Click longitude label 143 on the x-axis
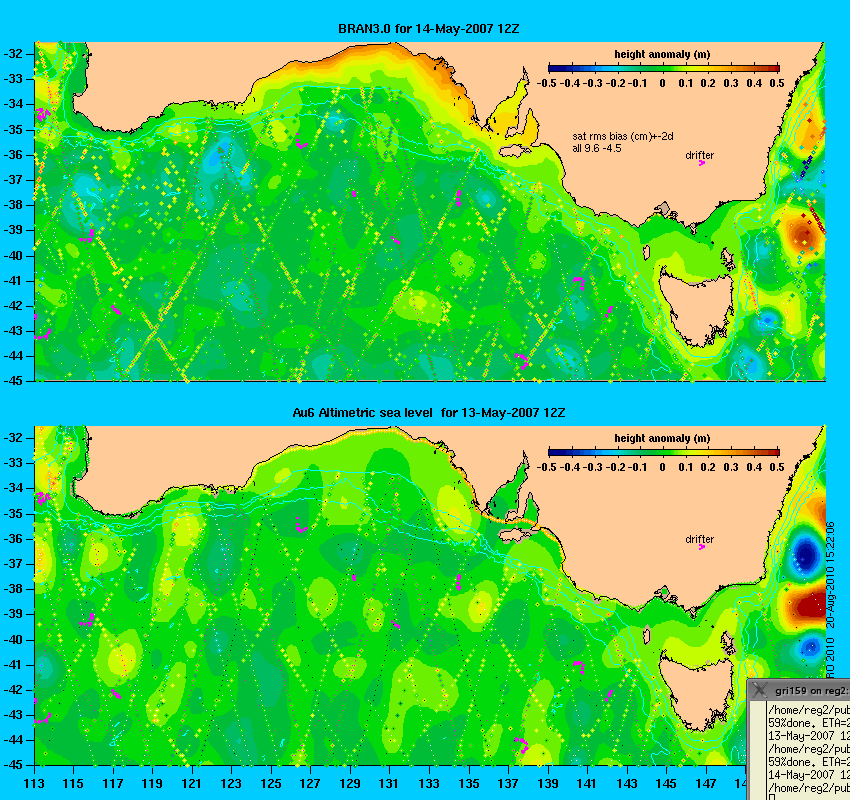 627,784
